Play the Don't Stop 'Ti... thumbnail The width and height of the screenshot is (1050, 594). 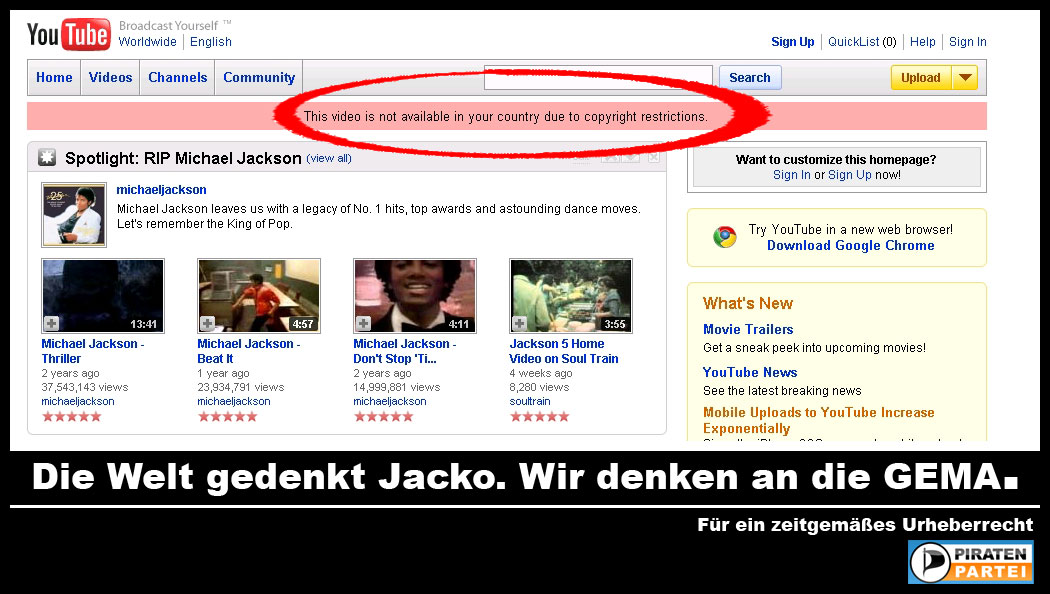pyautogui.click(x=415, y=295)
